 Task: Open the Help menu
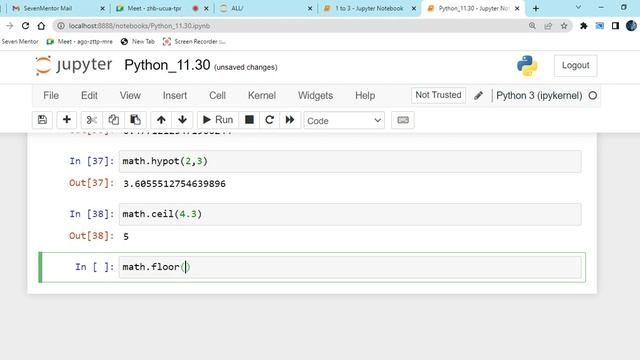pyautogui.click(x=365, y=96)
